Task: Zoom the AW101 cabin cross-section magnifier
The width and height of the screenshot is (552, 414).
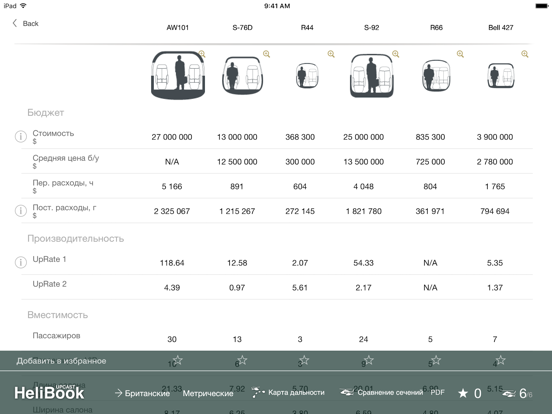Action: (x=202, y=54)
